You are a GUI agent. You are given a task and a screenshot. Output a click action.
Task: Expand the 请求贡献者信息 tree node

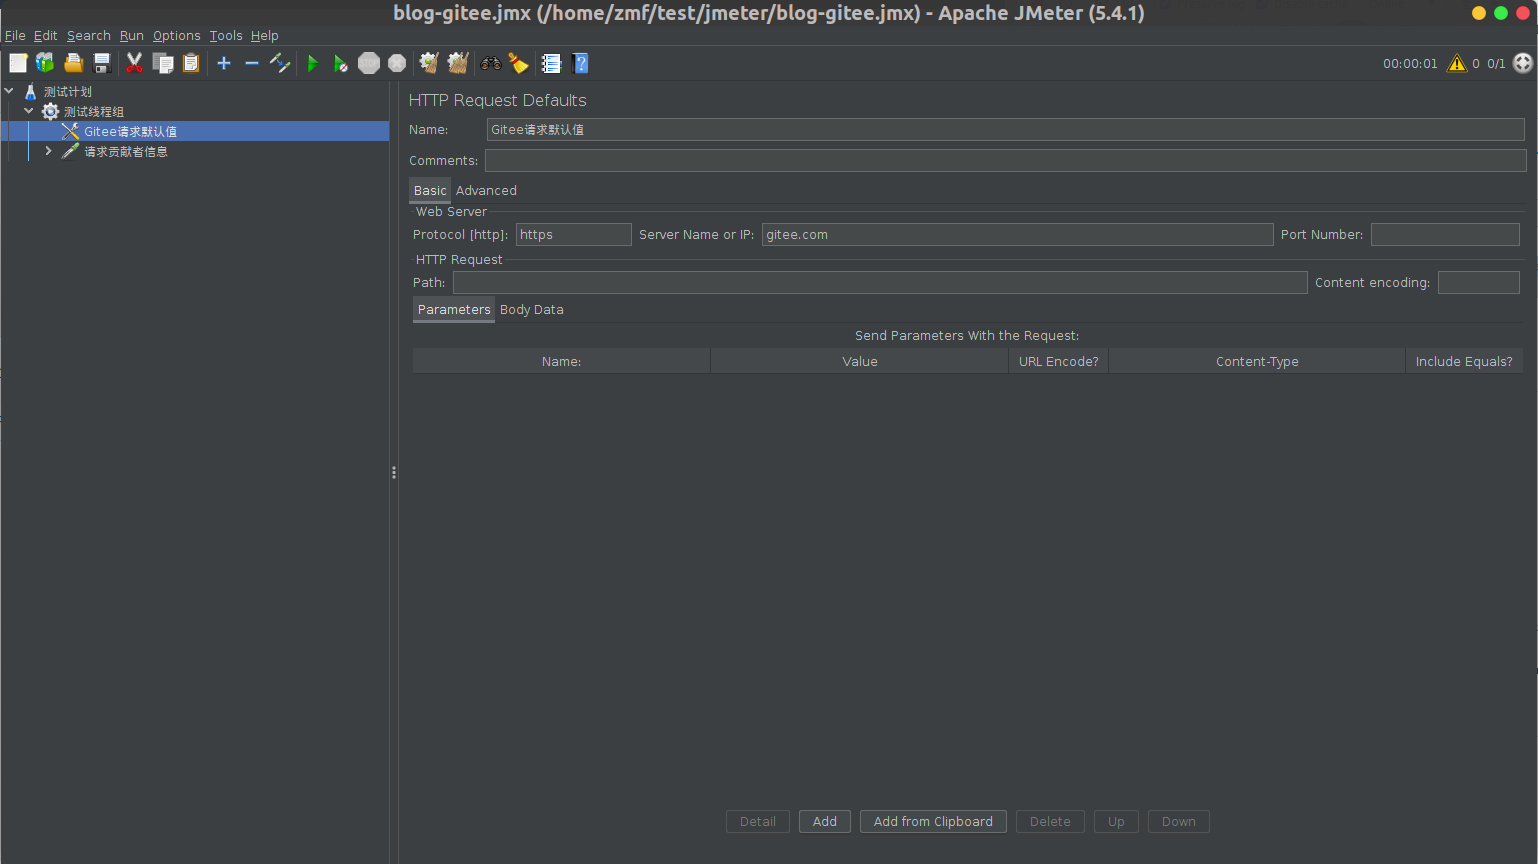48,151
